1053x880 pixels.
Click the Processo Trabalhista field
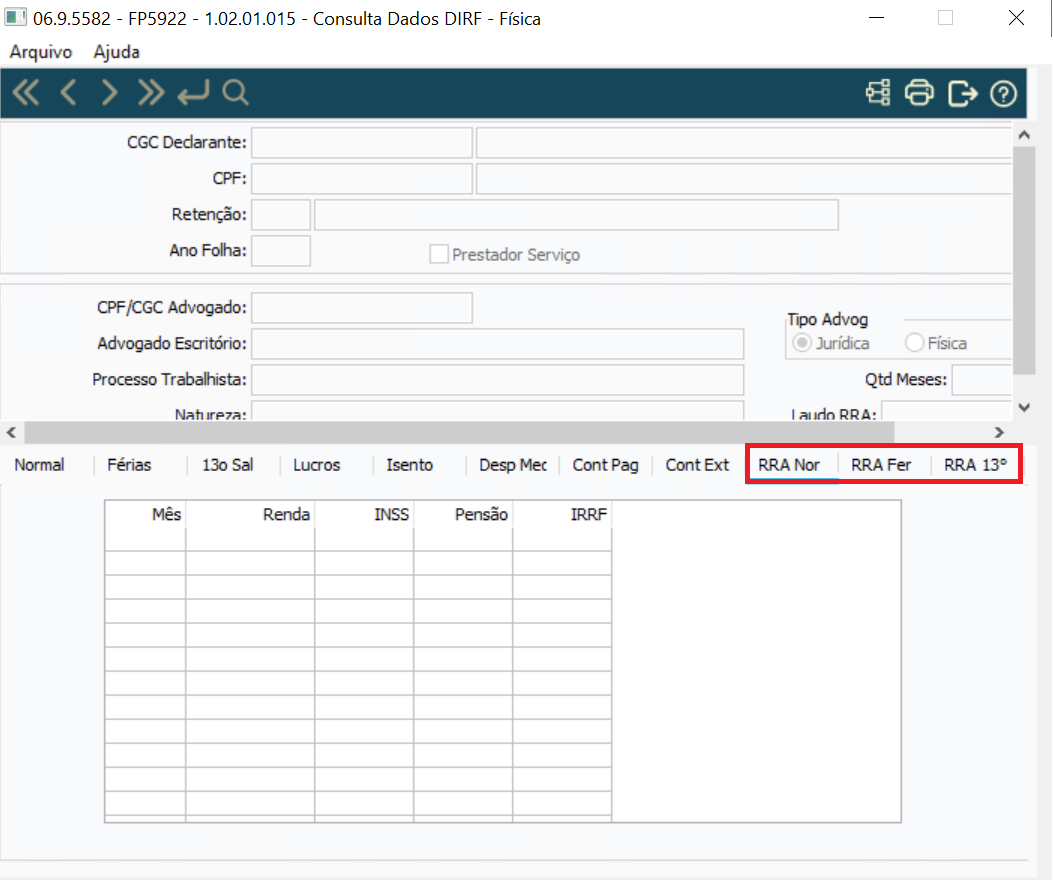(498, 380)
